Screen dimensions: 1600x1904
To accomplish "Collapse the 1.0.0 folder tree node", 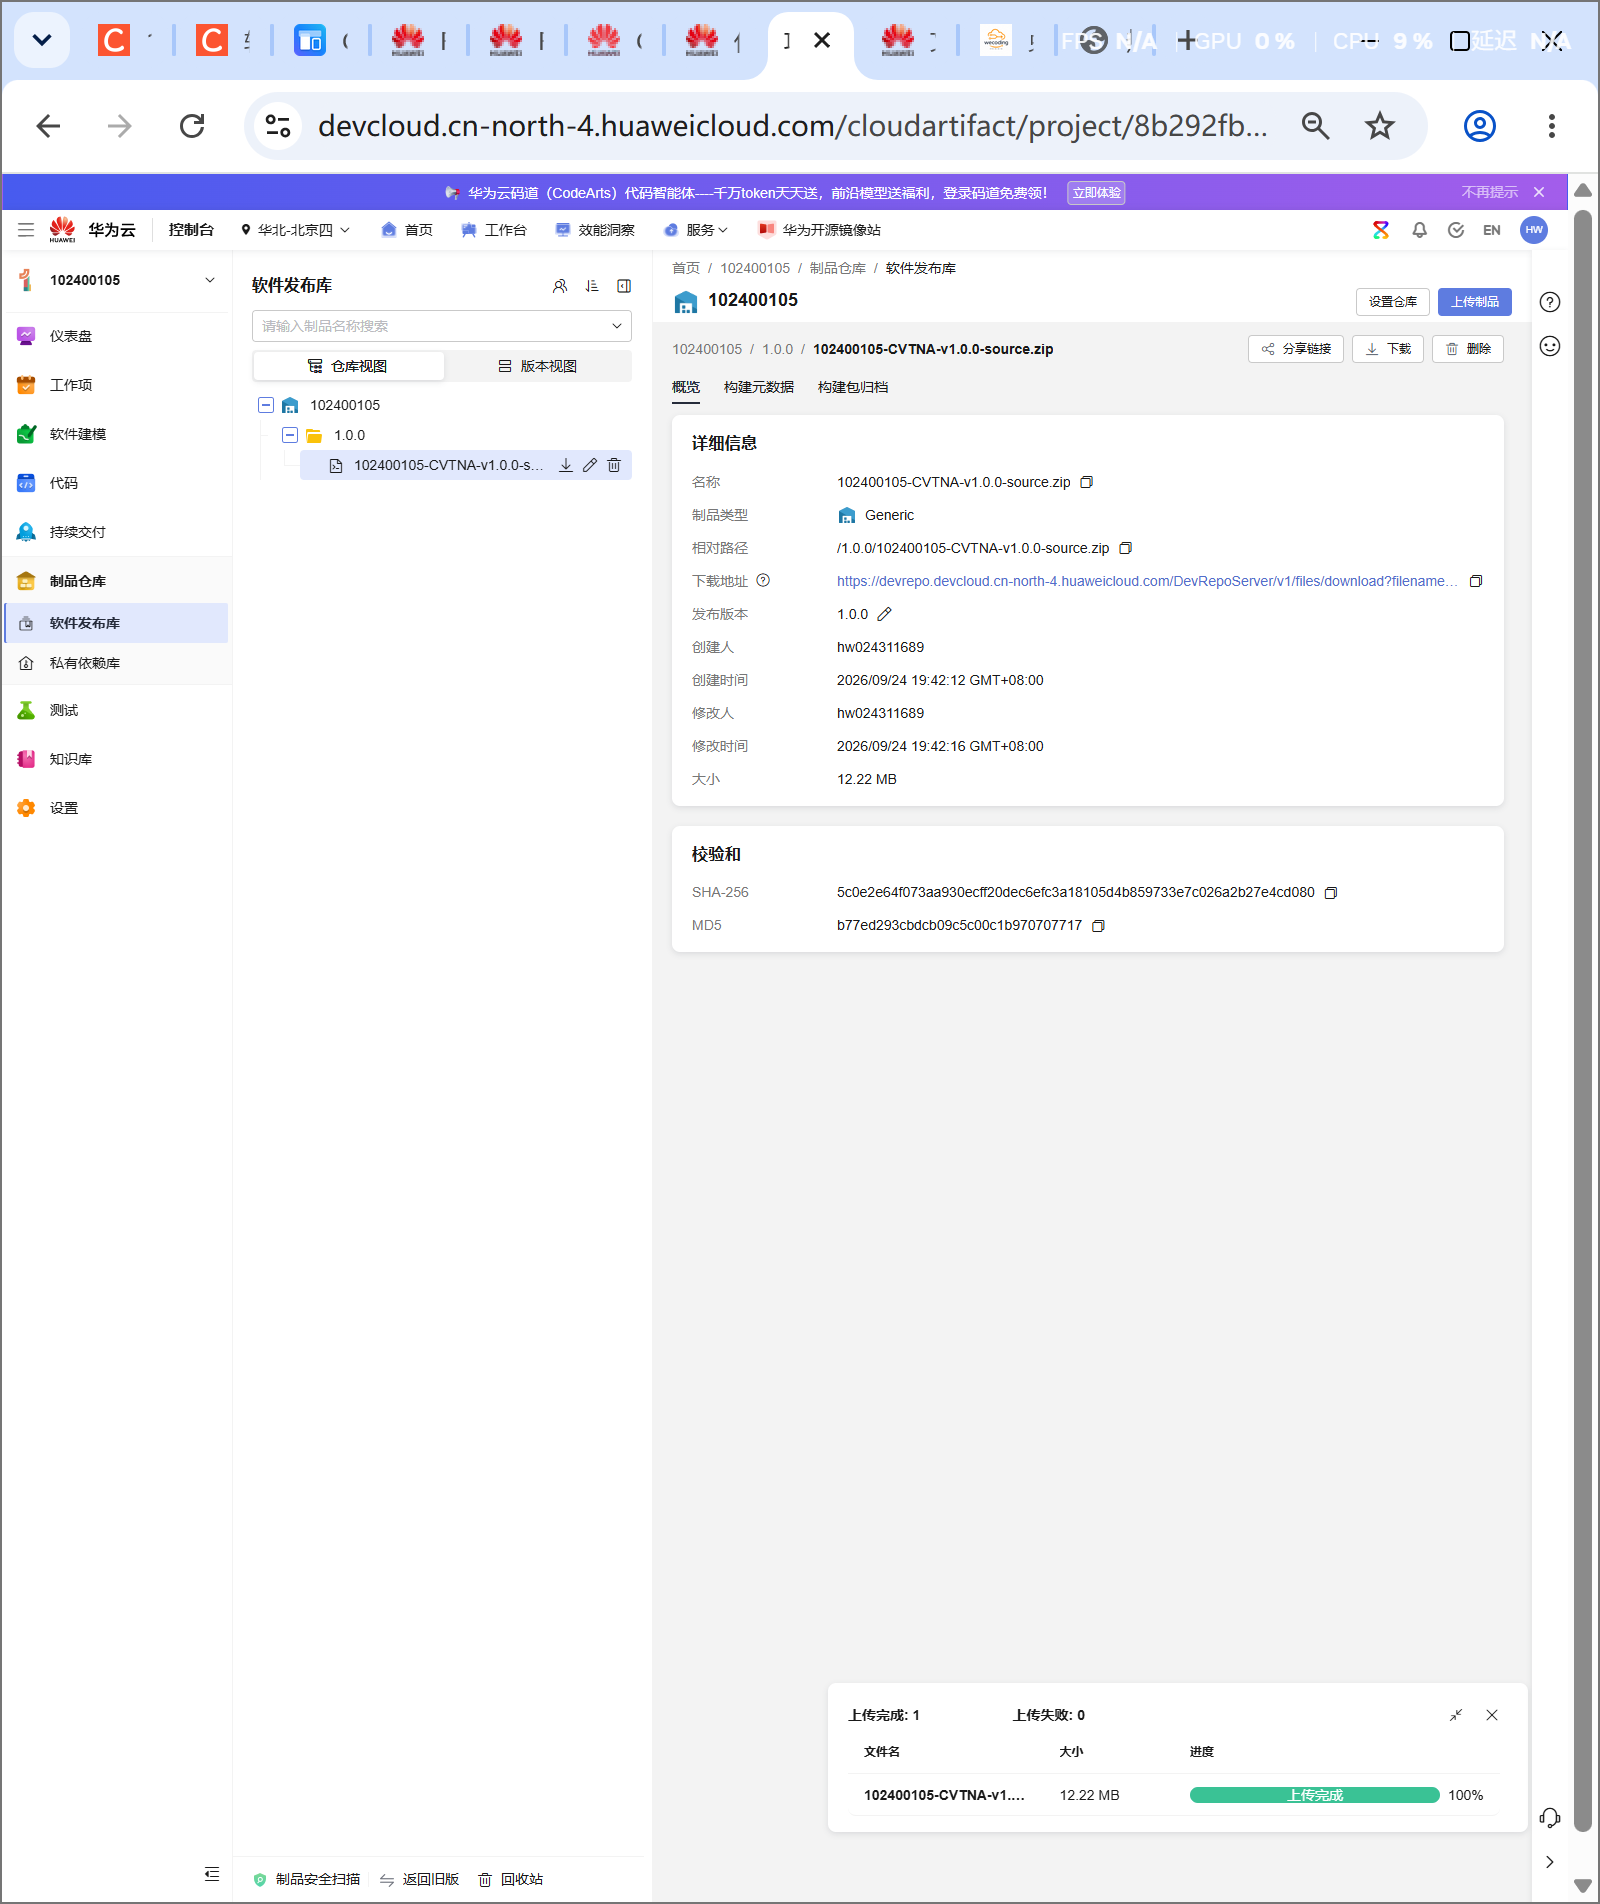I will pyautogui.click(x=290, y=435).
